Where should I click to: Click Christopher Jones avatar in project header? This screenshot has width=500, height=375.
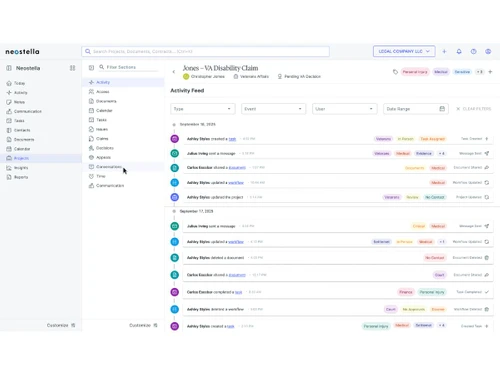(186, 76)
